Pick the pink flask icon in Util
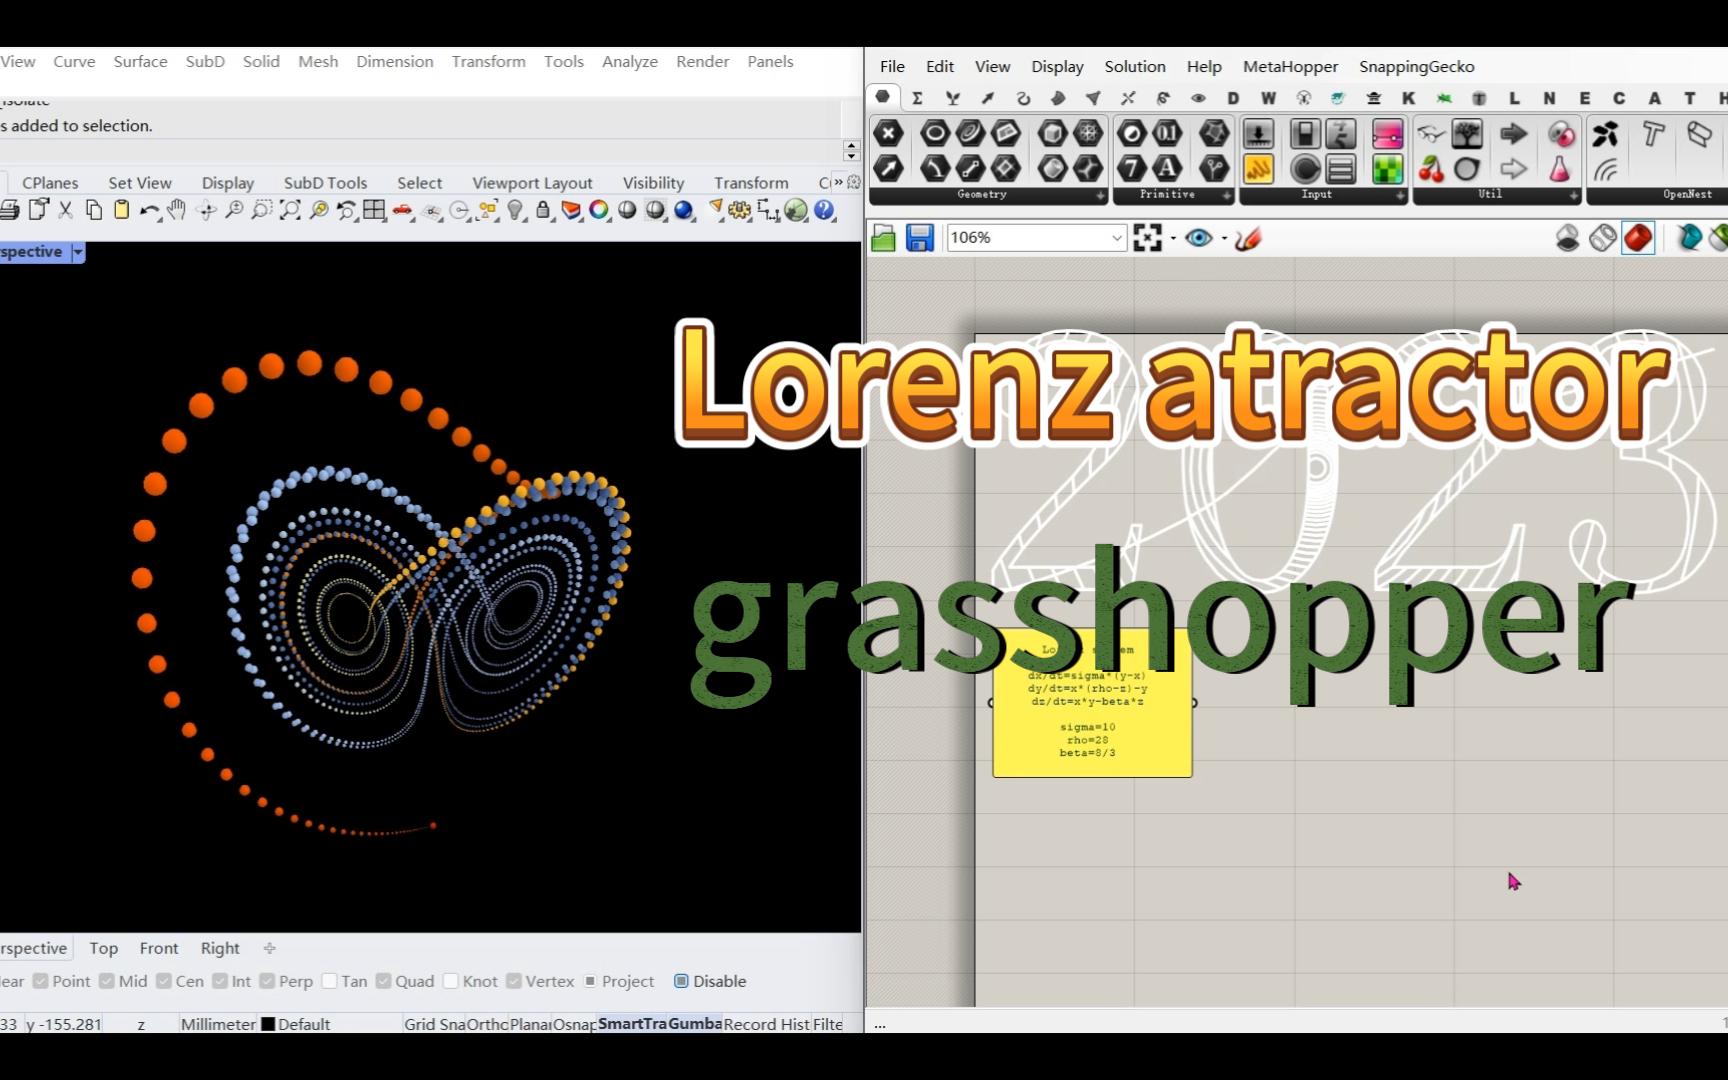The image size is (1728, 1080). pos(1560,169)
